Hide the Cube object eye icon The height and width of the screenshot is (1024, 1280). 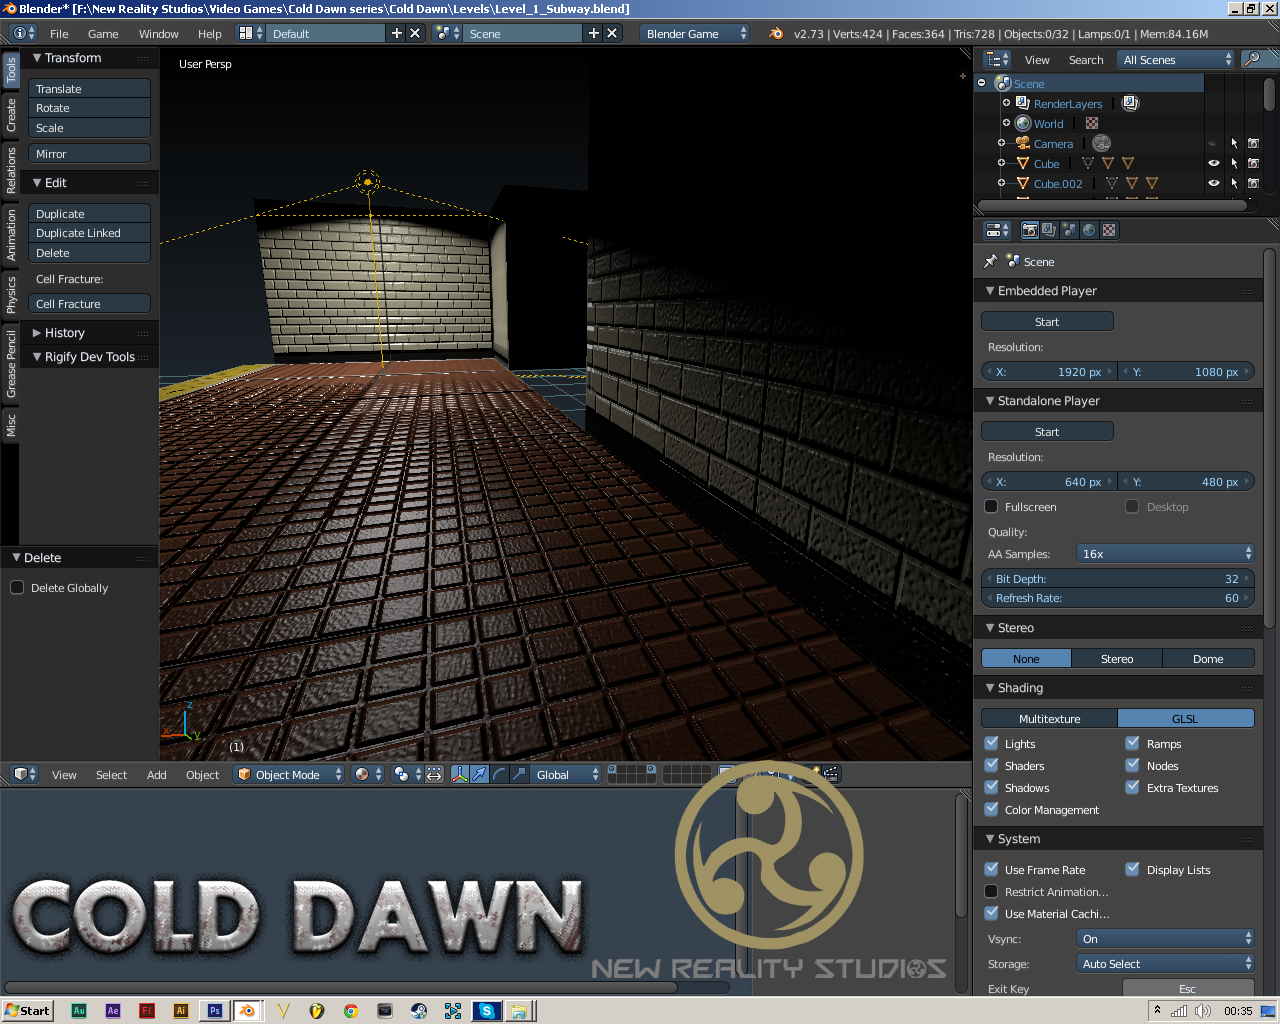point(1213,163)
